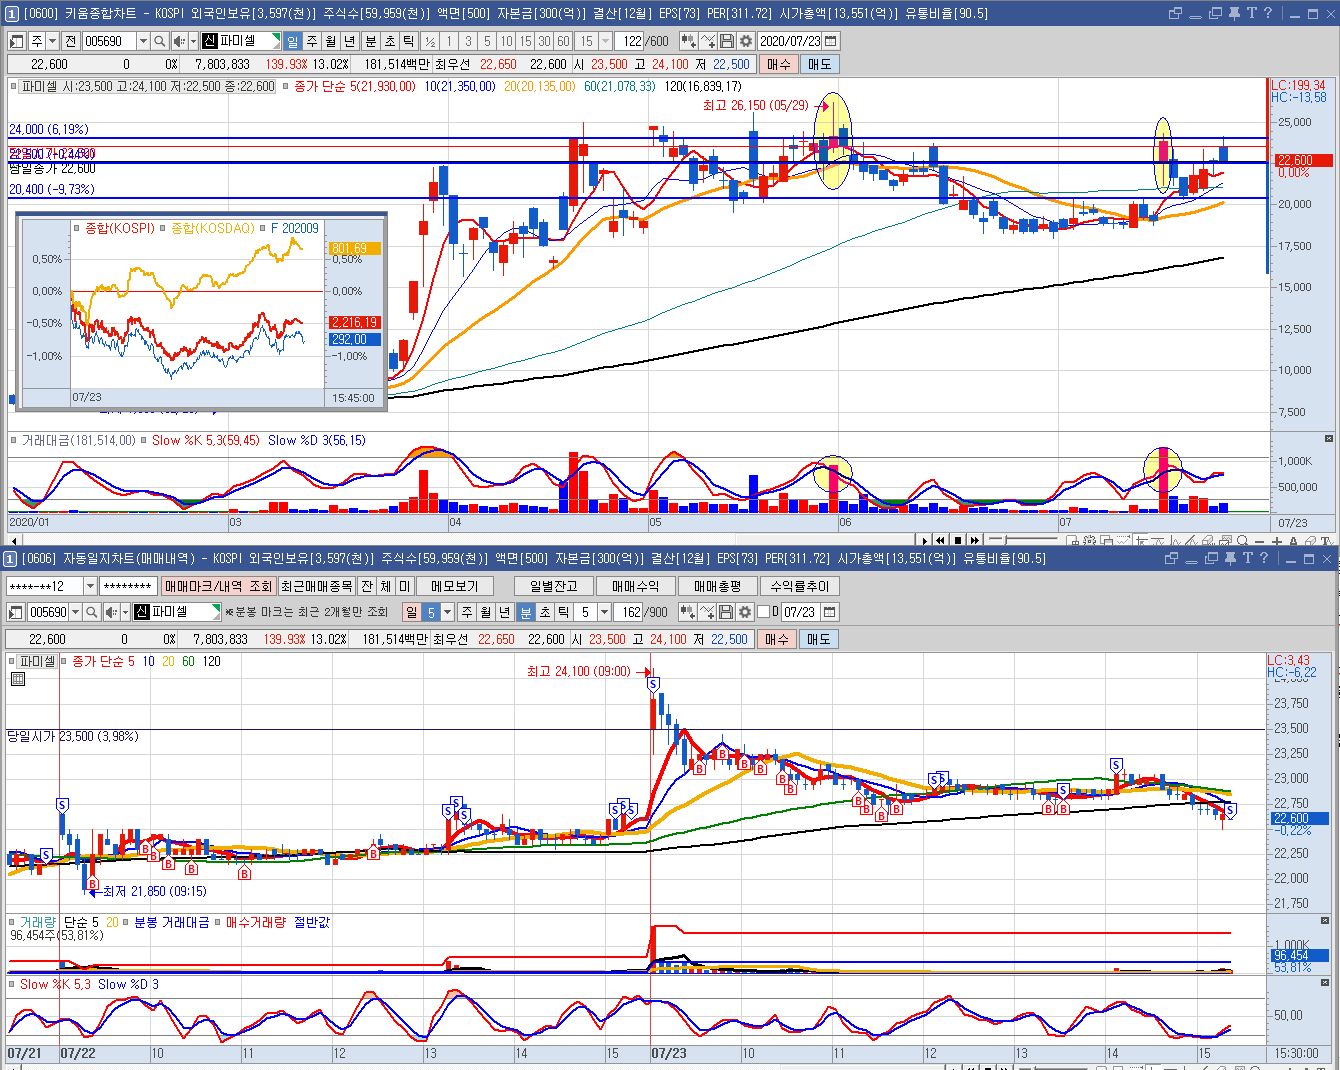1340x1070 pixels.
Task: Toggle D checkbox in lower chart toolbar
Action: [764, 612]
